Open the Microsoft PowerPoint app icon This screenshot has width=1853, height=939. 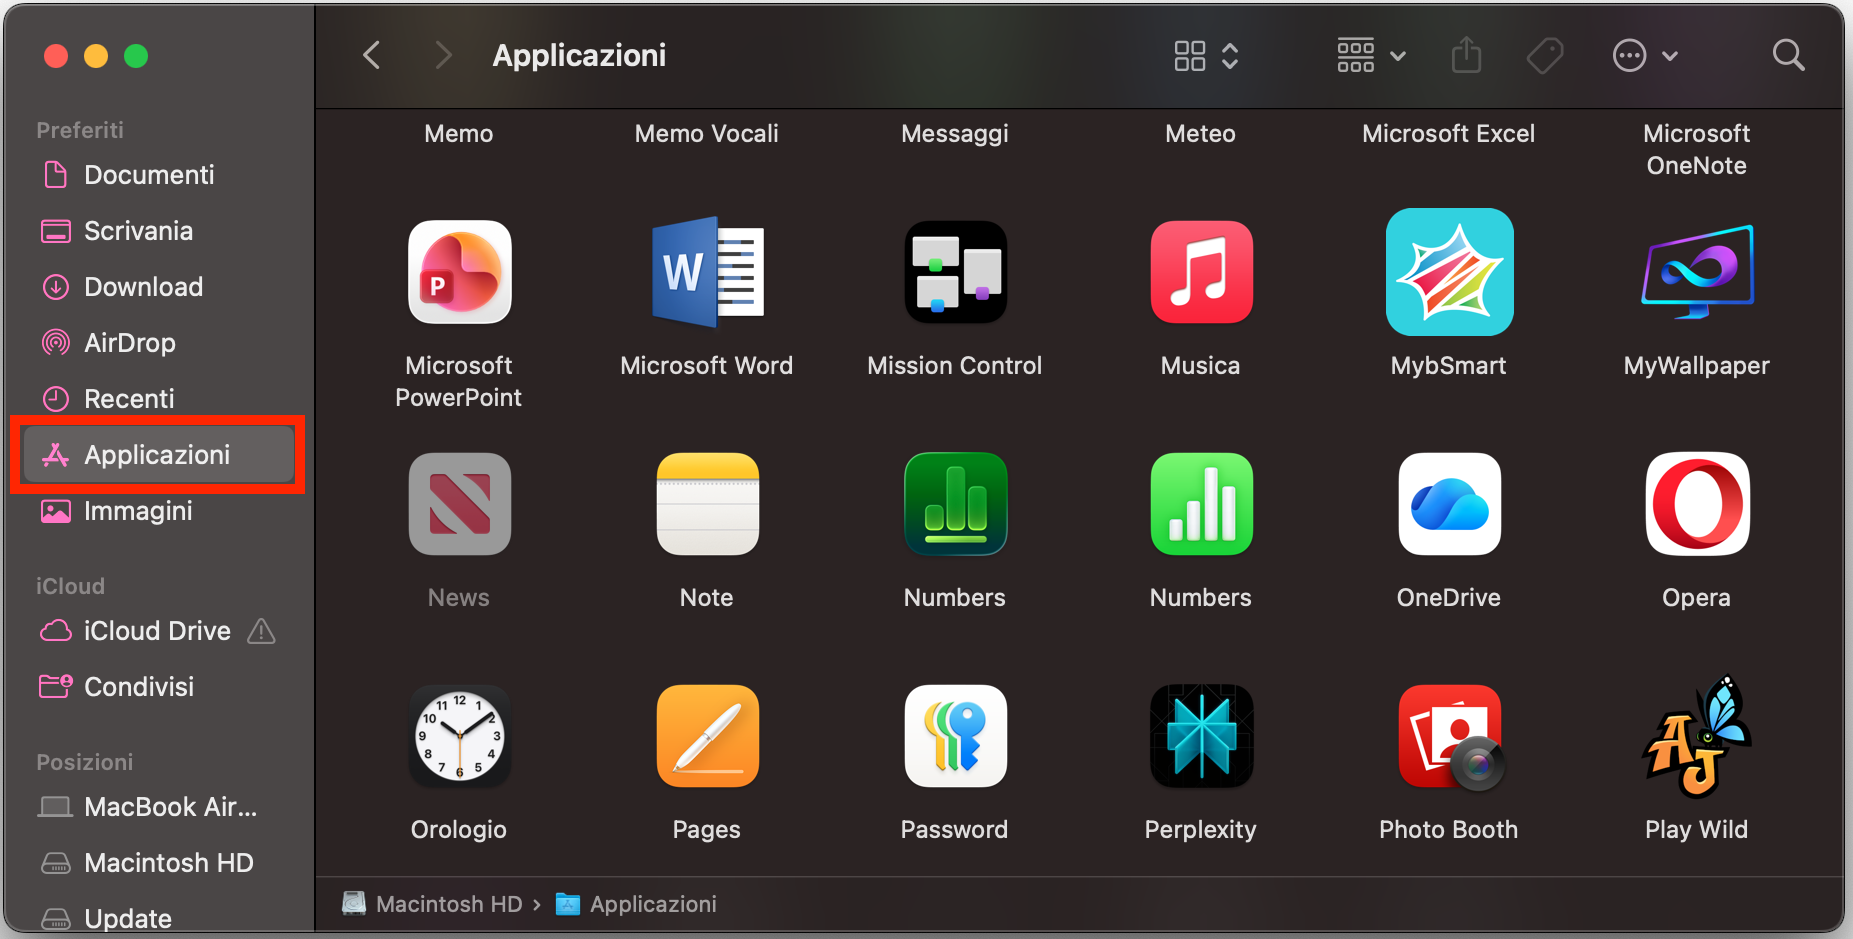coord(459,272)
